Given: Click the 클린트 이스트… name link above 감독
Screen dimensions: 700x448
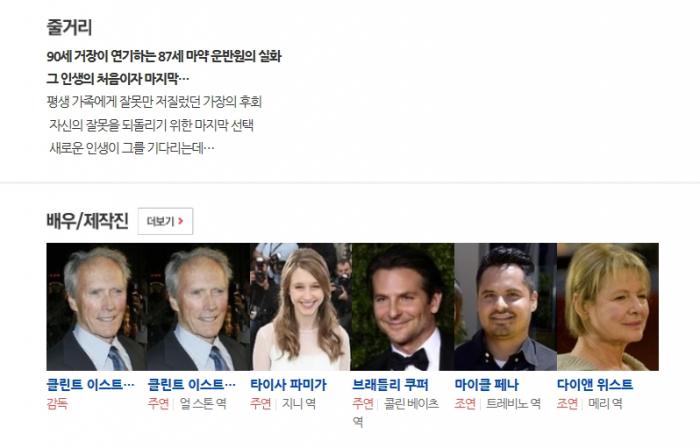Looking at the screenshot, I should [x=91, y=384].
